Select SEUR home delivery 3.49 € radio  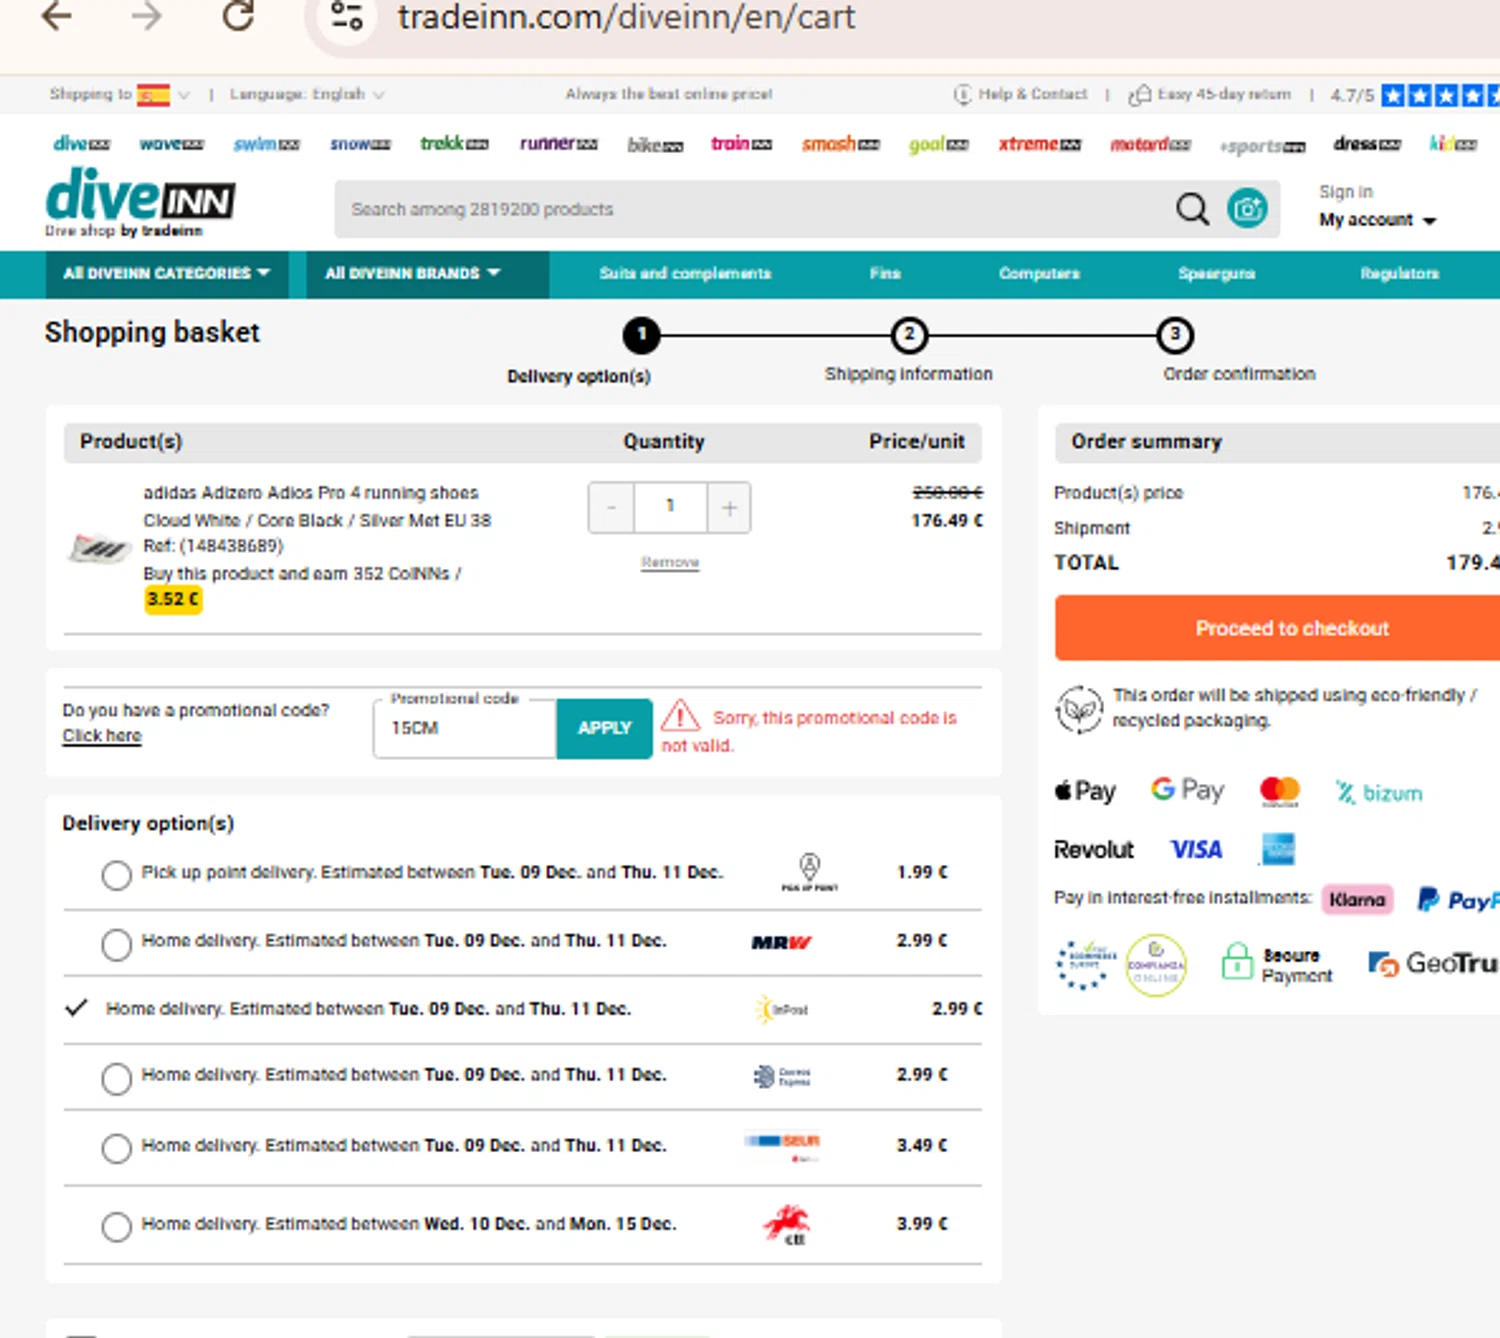coord(116,1148)
